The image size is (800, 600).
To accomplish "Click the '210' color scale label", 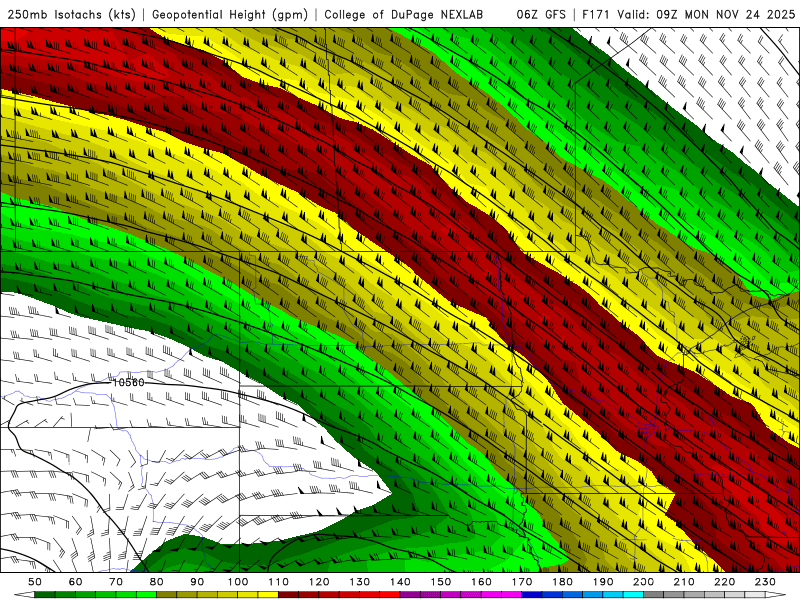I will pyautogui.click(x=684, y=582).
